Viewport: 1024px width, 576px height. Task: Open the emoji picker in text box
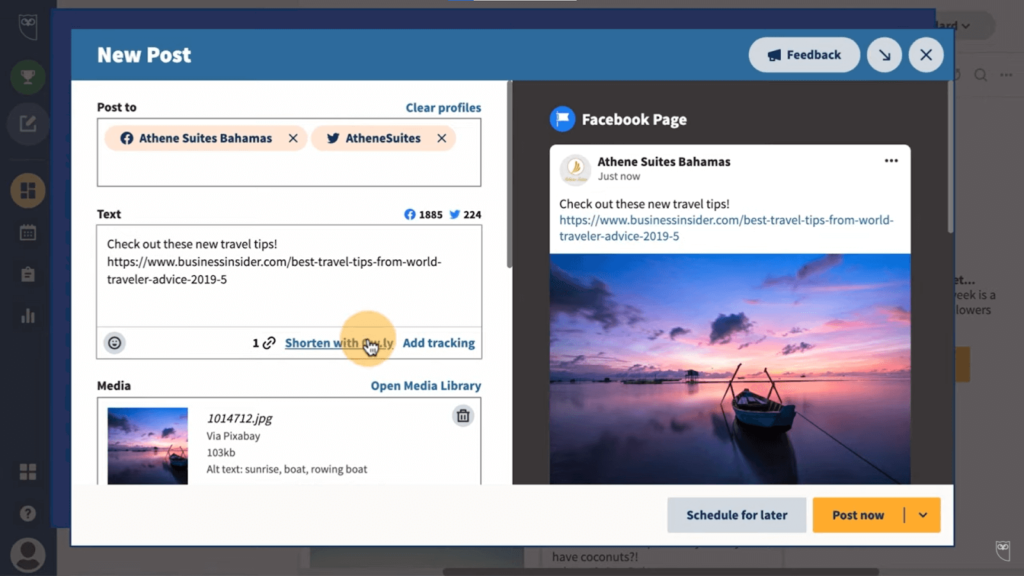(114, 343)
